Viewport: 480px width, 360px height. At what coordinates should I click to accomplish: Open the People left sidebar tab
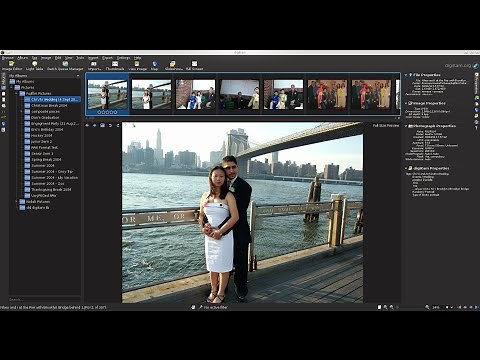pos(3,129)
